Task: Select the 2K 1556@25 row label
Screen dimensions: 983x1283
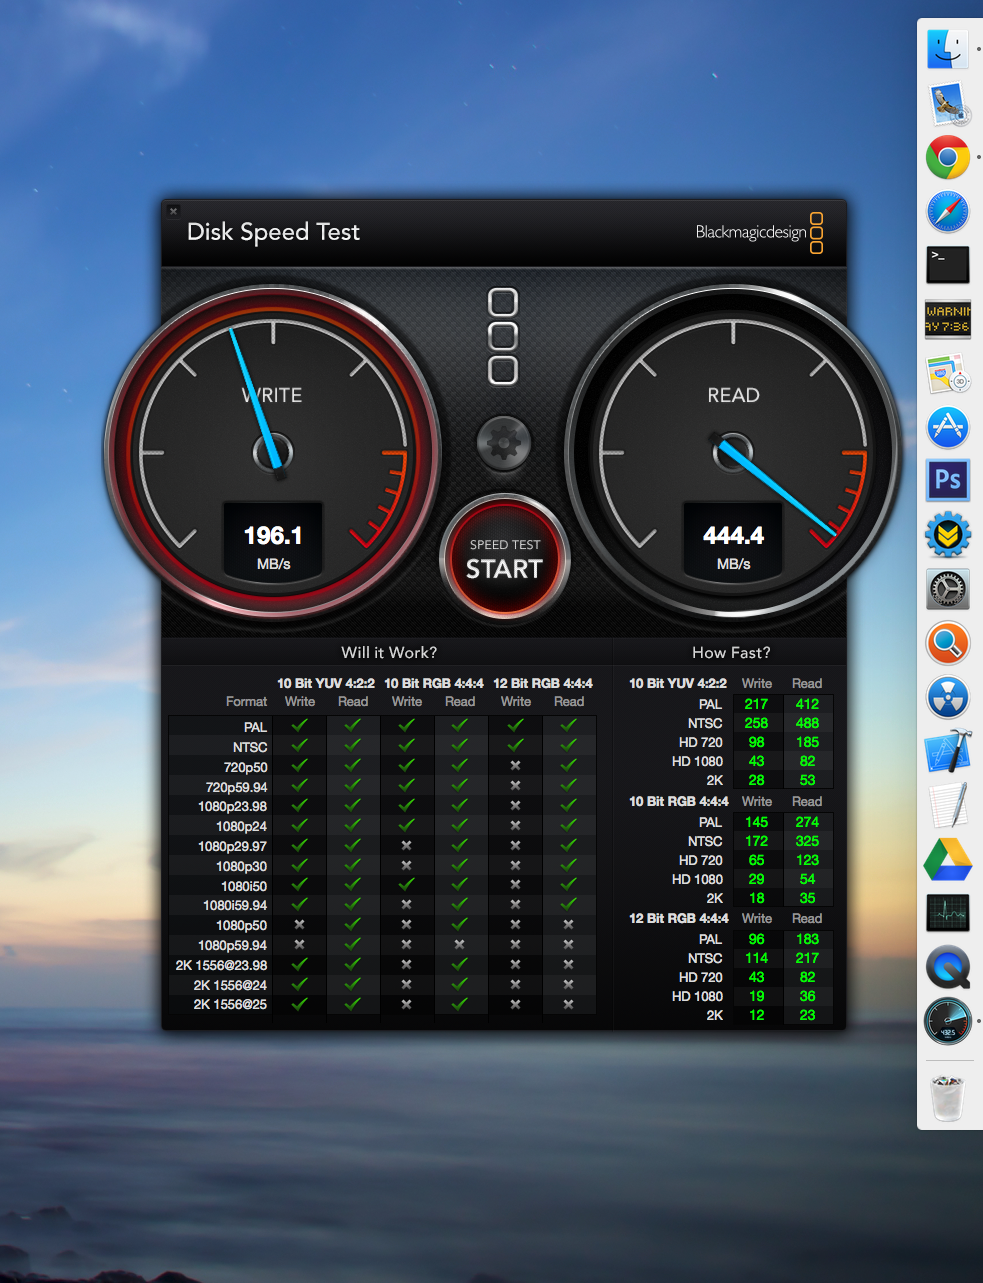Action: coord(230,1004)
